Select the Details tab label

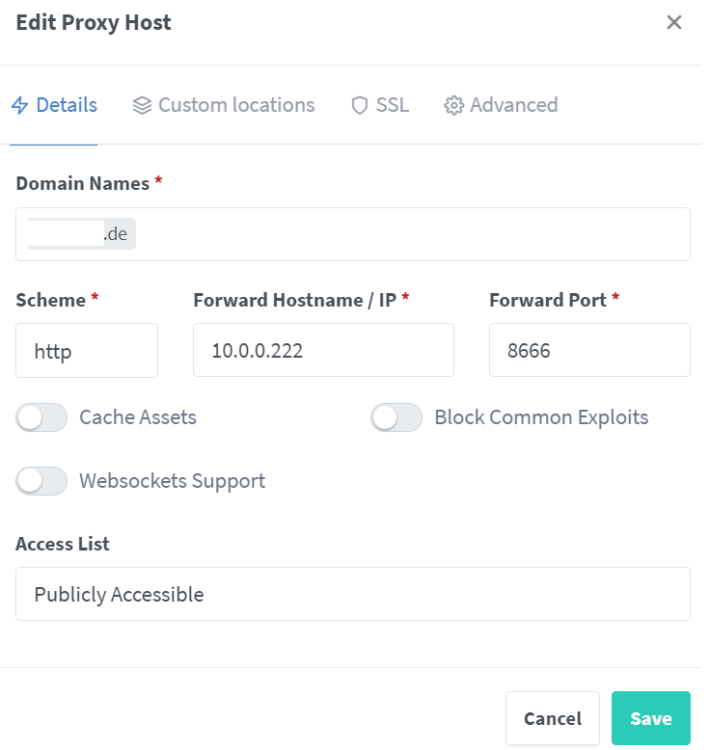pos(67,106)
